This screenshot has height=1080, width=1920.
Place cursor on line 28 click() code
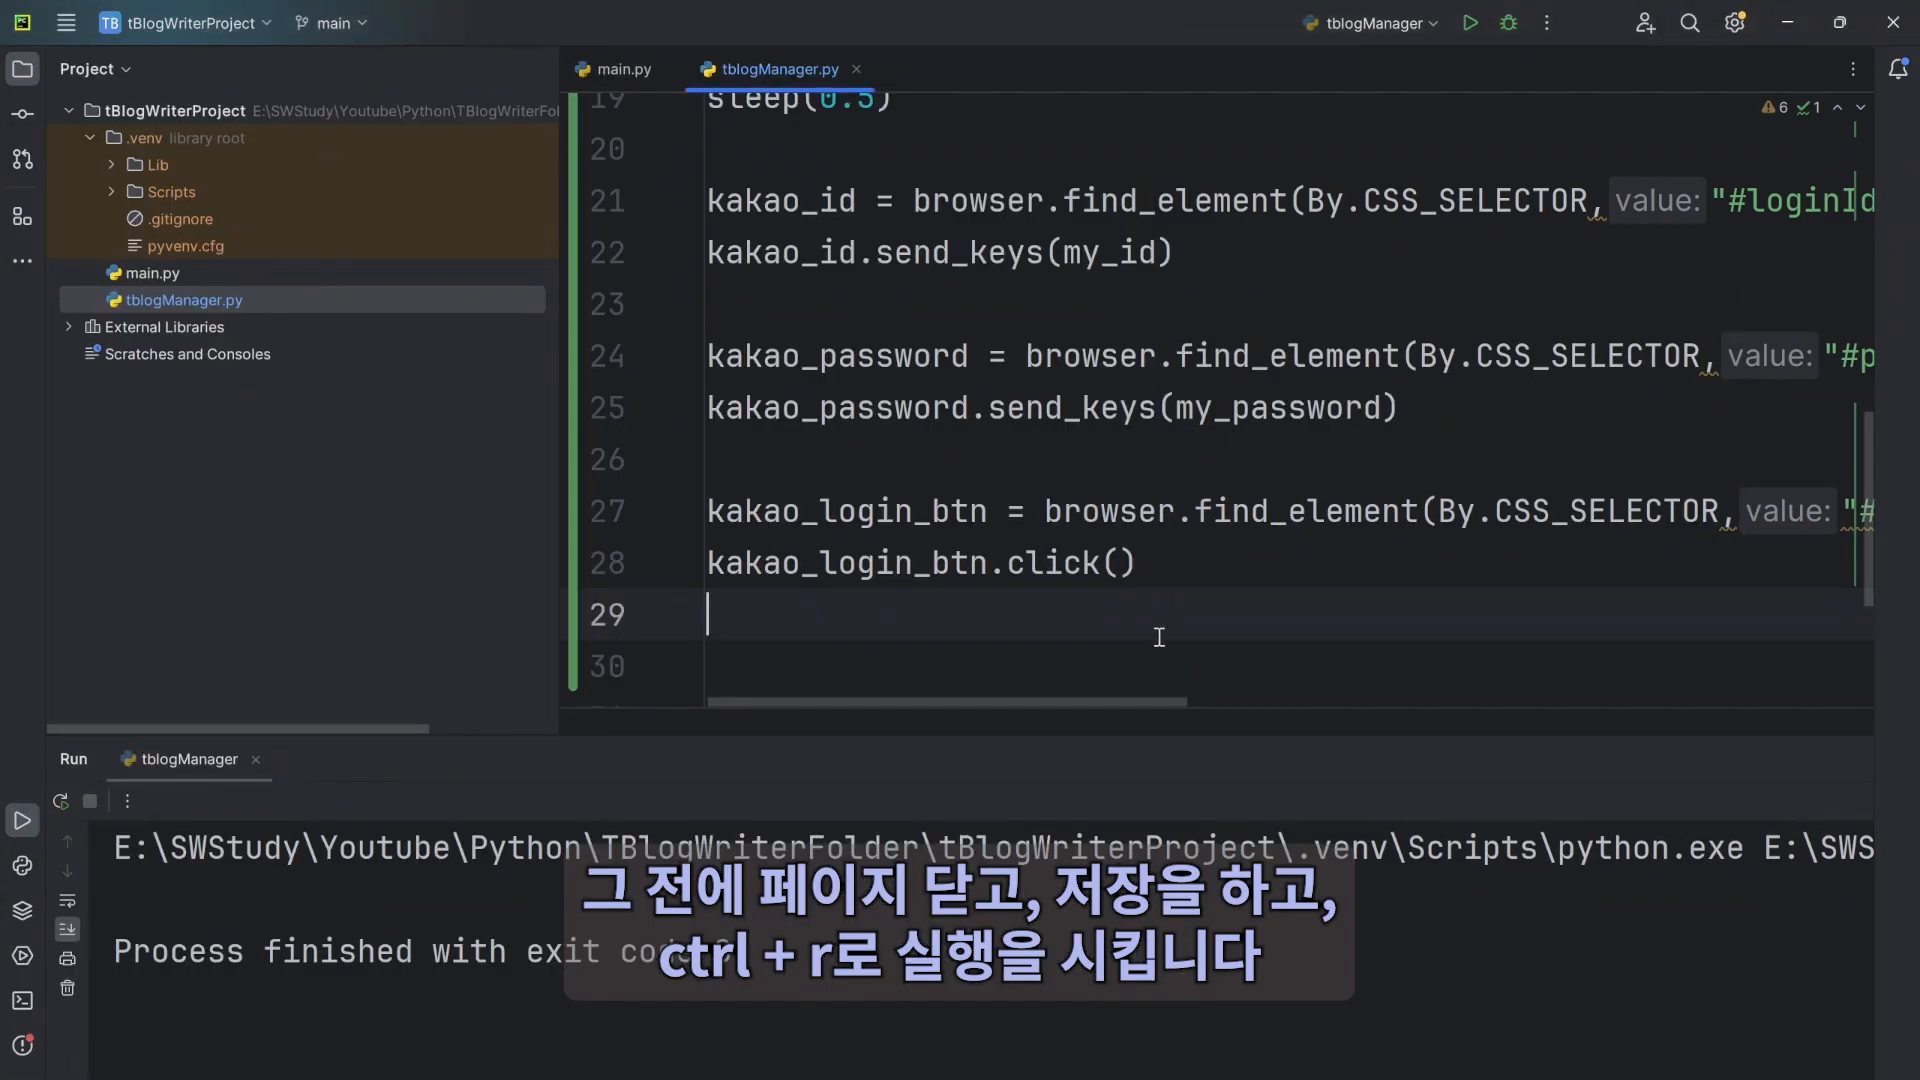(1070, 563)
